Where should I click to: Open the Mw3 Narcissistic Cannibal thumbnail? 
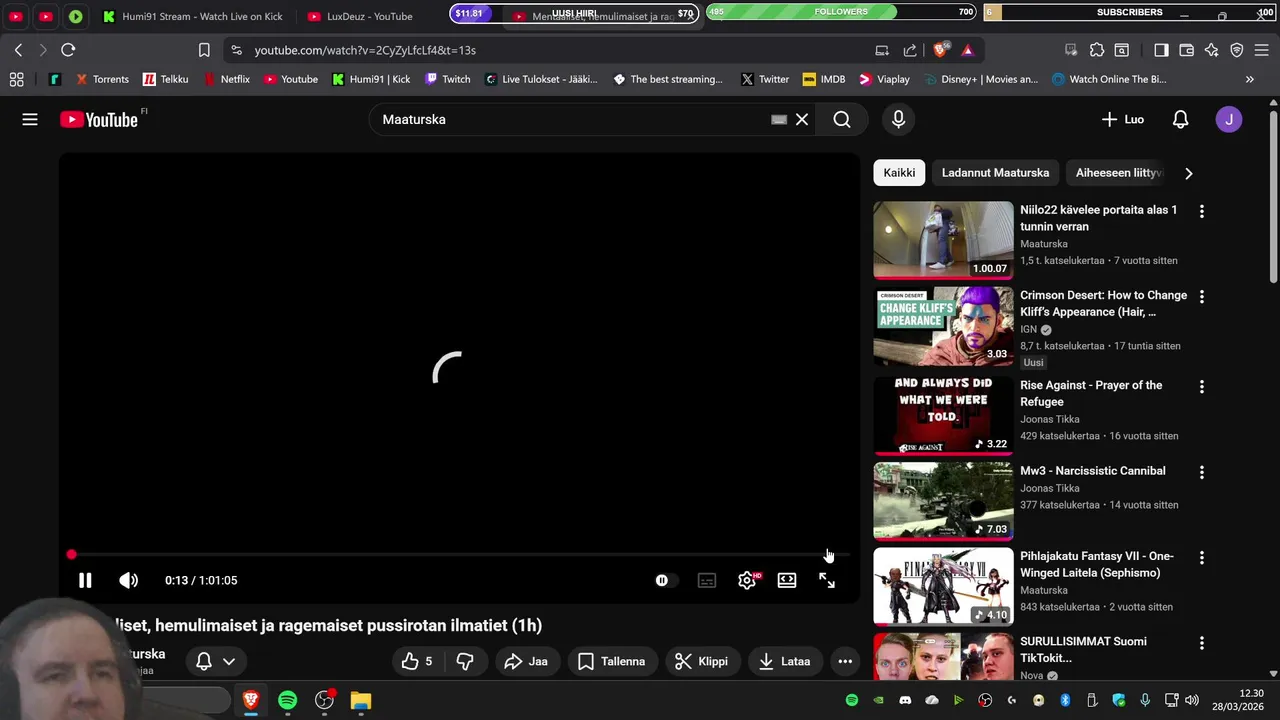(x=943, y=500)
